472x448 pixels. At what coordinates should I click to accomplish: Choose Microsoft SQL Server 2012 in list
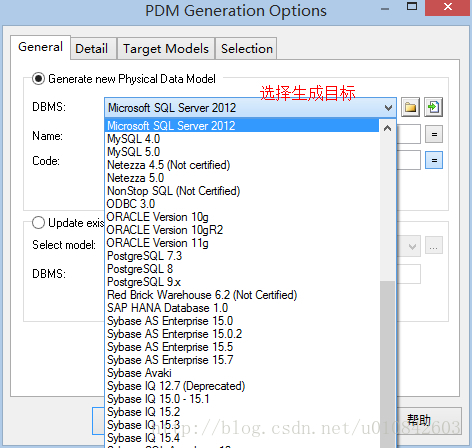click(x=242, y=126)
